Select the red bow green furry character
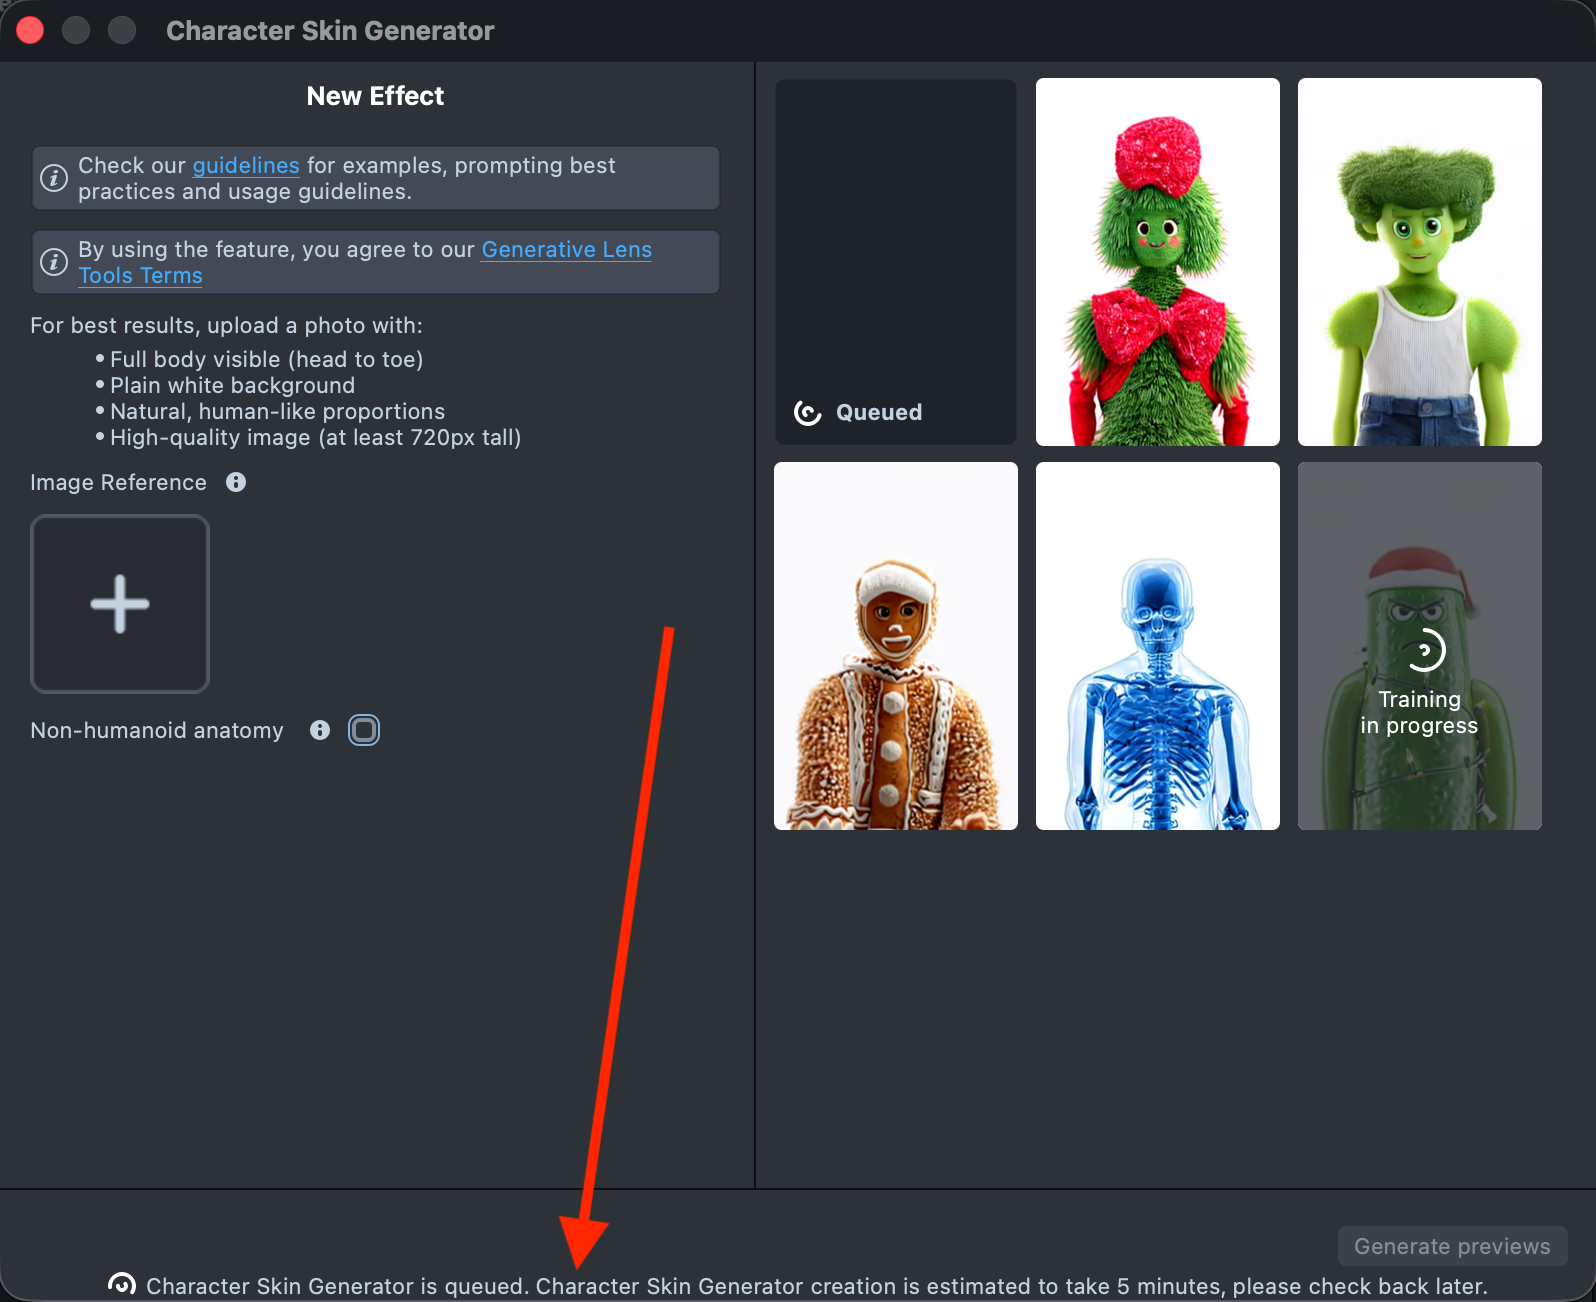Viewport: 1596px width, 1302px height. coord(1157,262)
